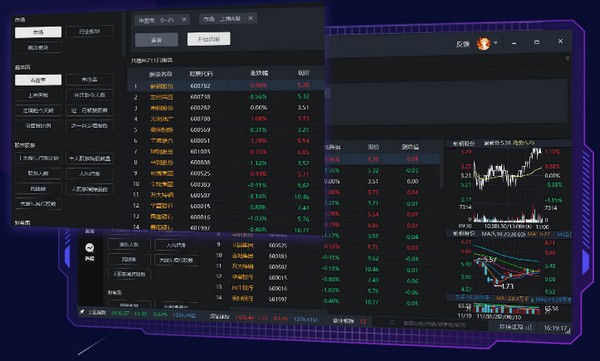
Task: Toggle the 概念板块 concept sector filter
Action: (38, 47)
